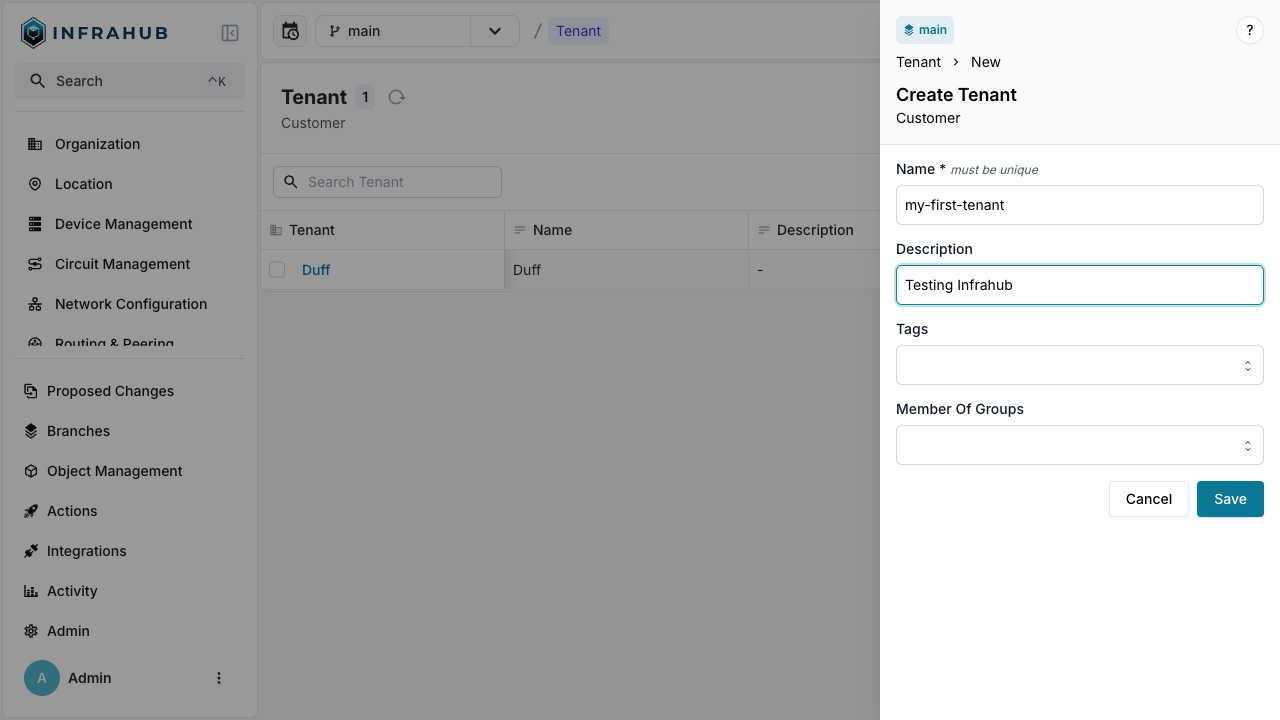Click the search magnifier icon in sidebar
This screenshot has height=720, width=1280.
[x=37, y=81]
